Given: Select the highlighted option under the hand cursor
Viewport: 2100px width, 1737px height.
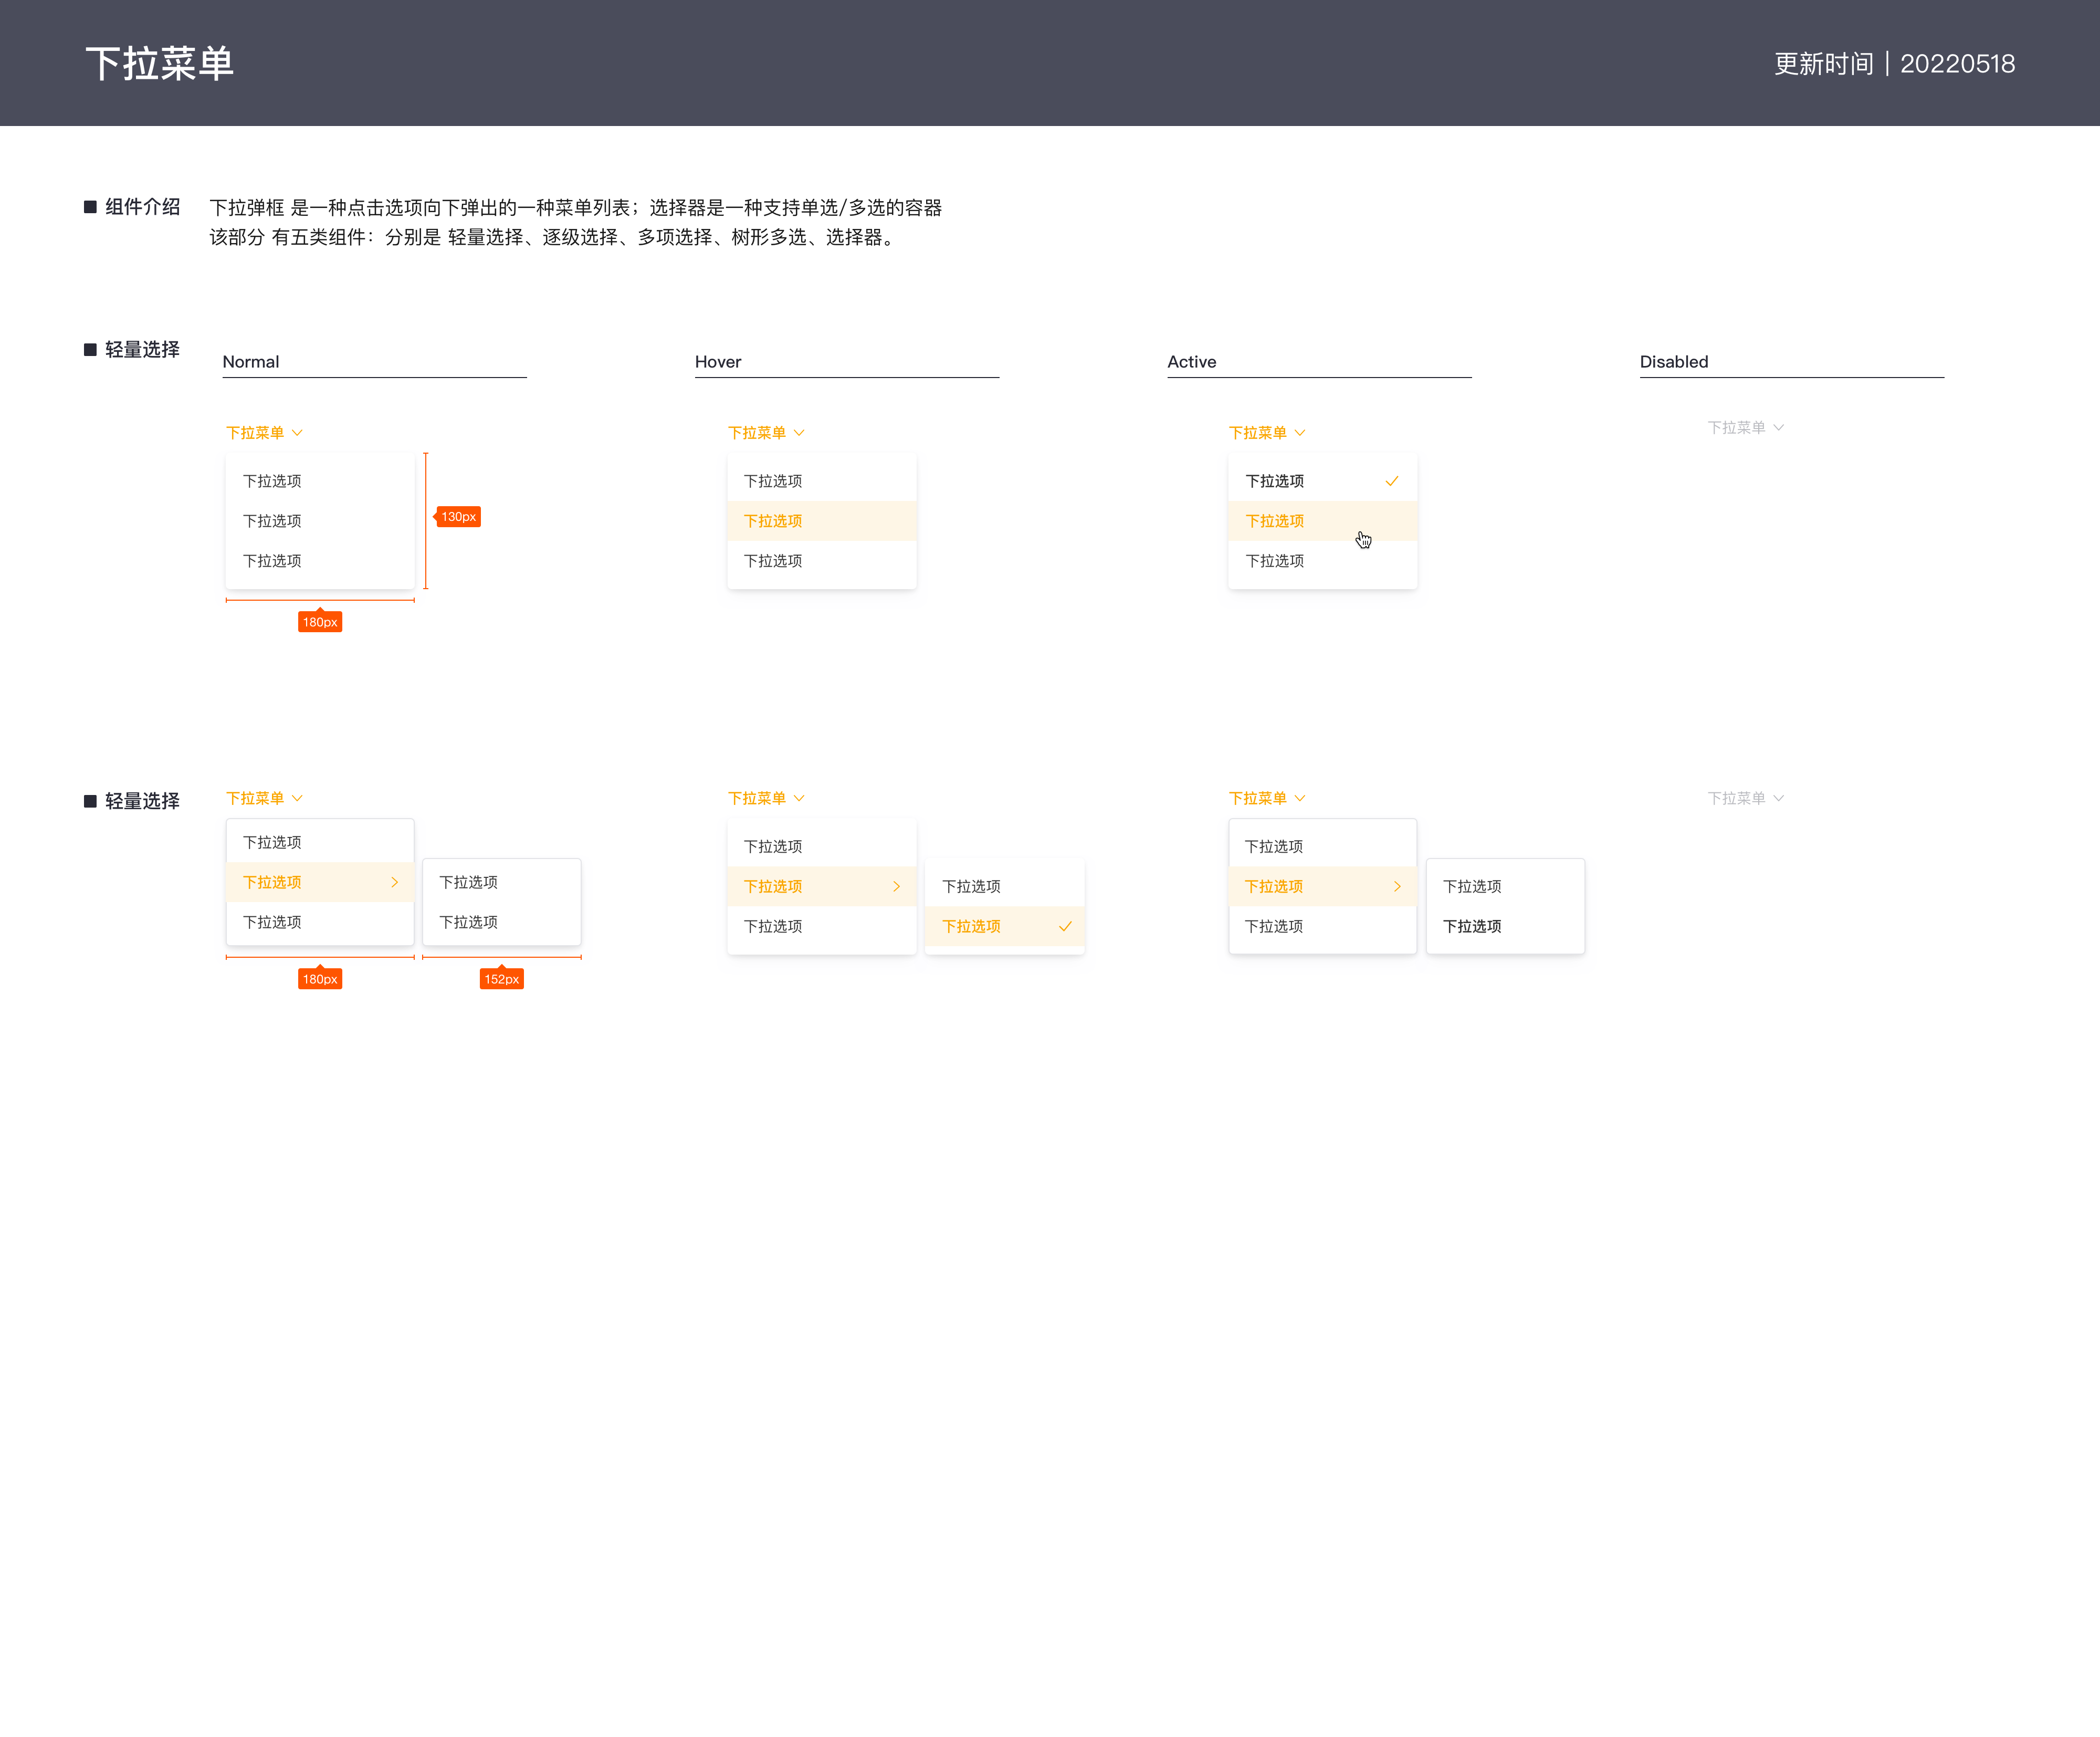Looking at the screenshot, I should pos(1323,521).
